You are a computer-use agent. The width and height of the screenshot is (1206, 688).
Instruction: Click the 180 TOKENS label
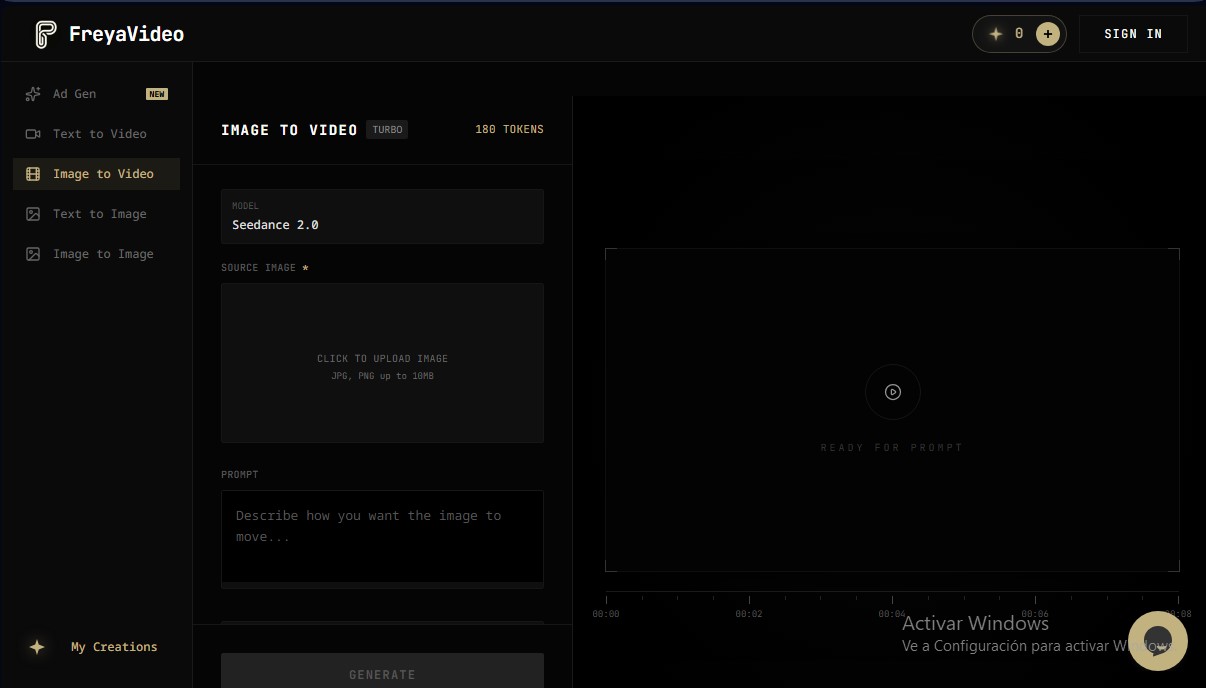(510, 129)
